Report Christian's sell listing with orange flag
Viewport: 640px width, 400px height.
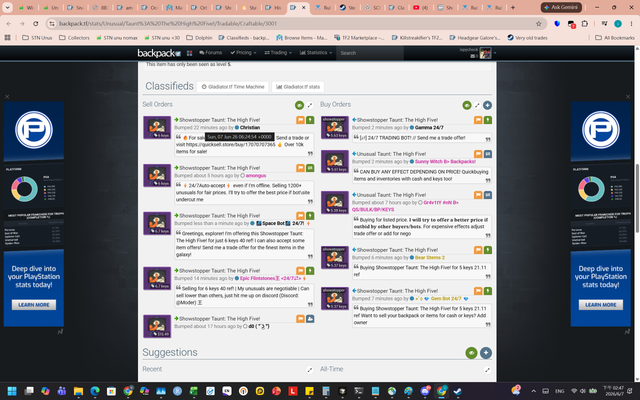click(x=300, y=120)
